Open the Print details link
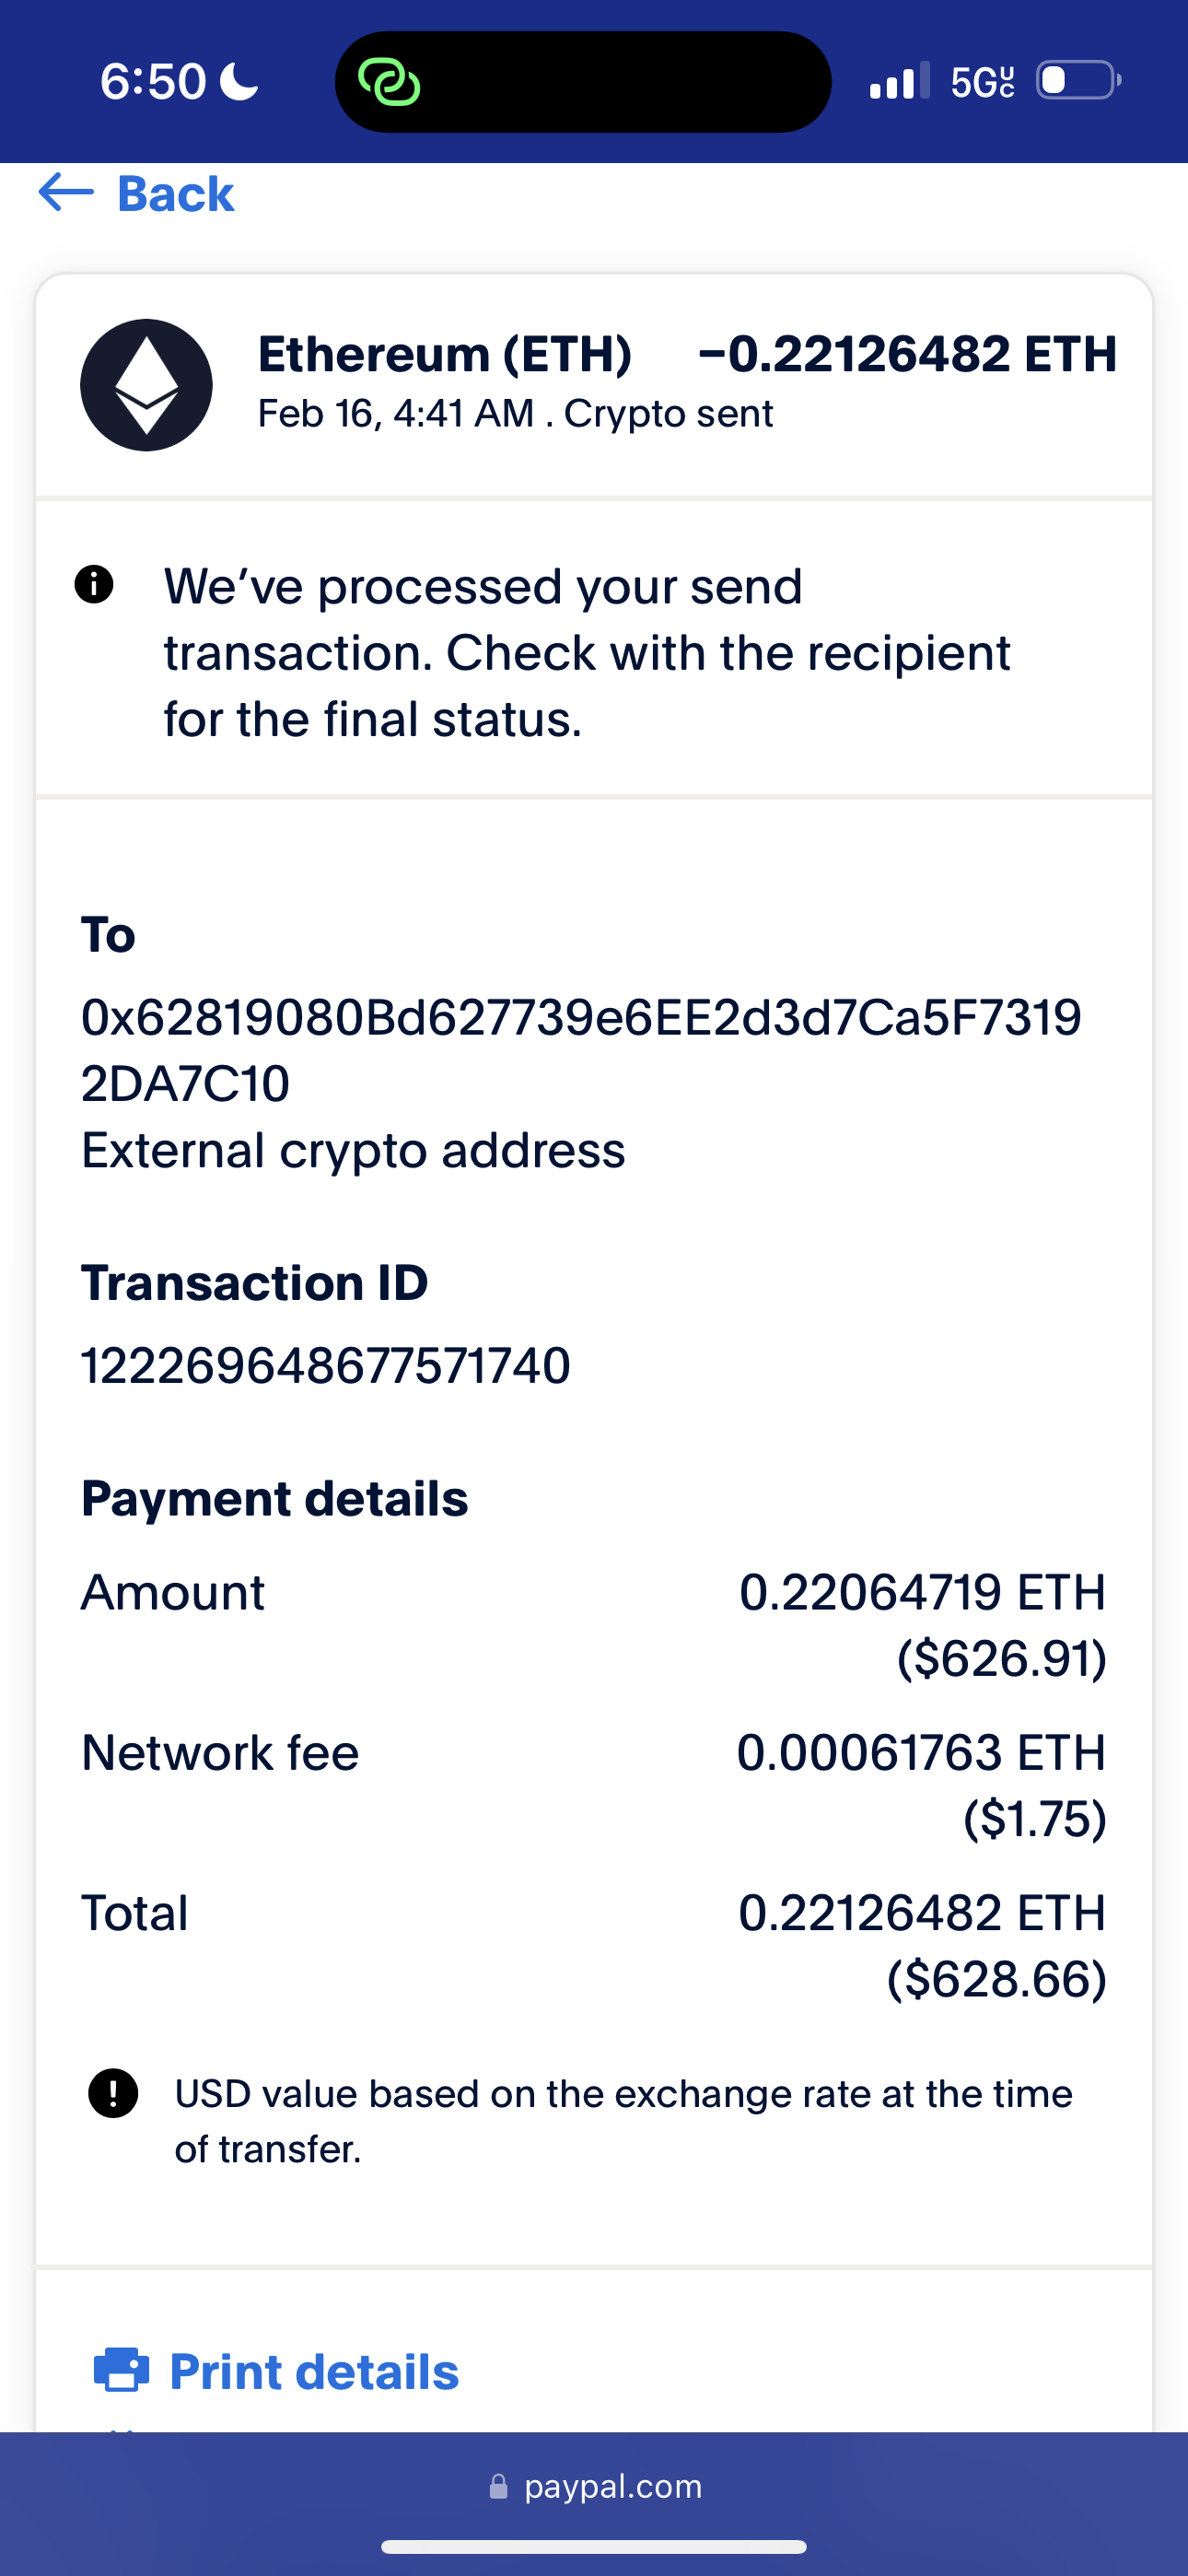Image resolution: width=1188 pixels, height=2576 pixels. (x=314, y=2371)
